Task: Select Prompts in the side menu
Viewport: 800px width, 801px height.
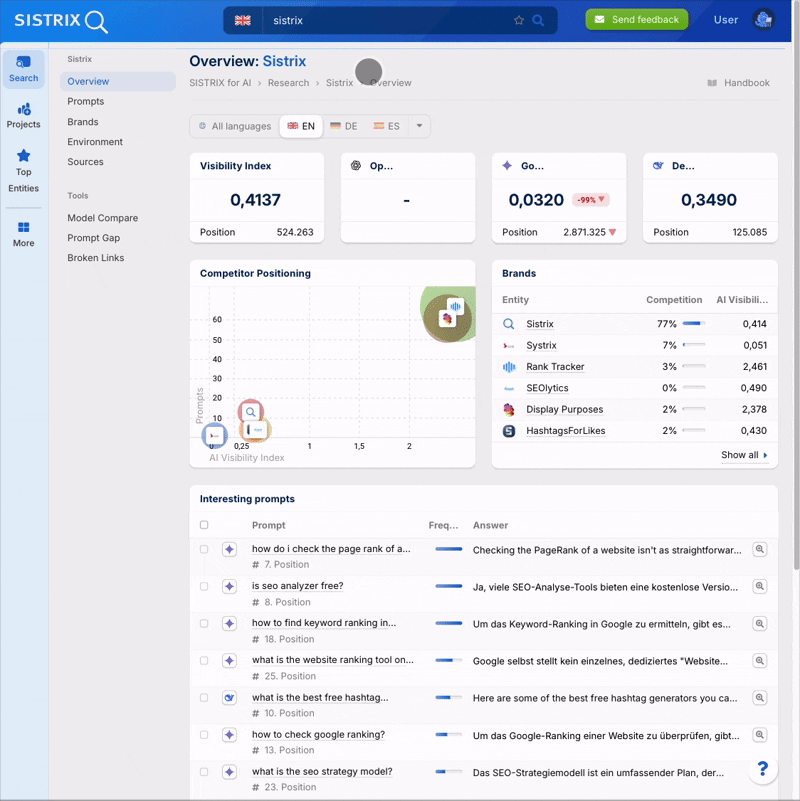Action: [86, 102]
